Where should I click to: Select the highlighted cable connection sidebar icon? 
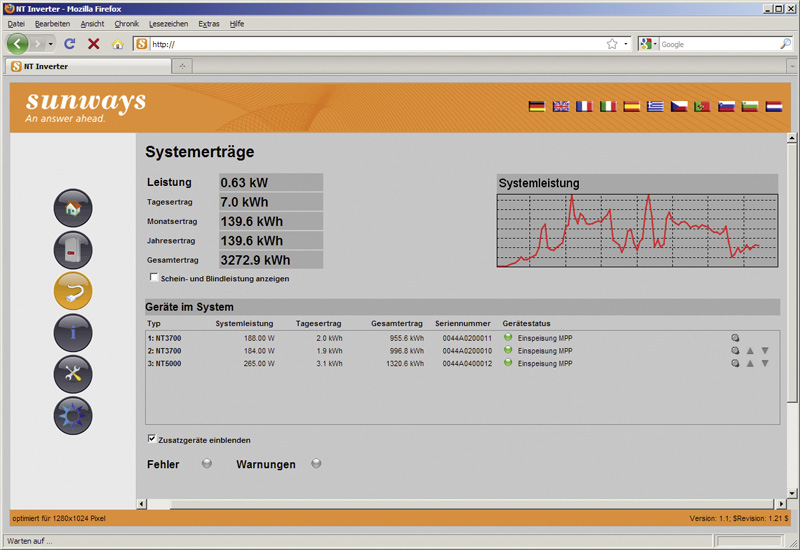click(73, 291)
